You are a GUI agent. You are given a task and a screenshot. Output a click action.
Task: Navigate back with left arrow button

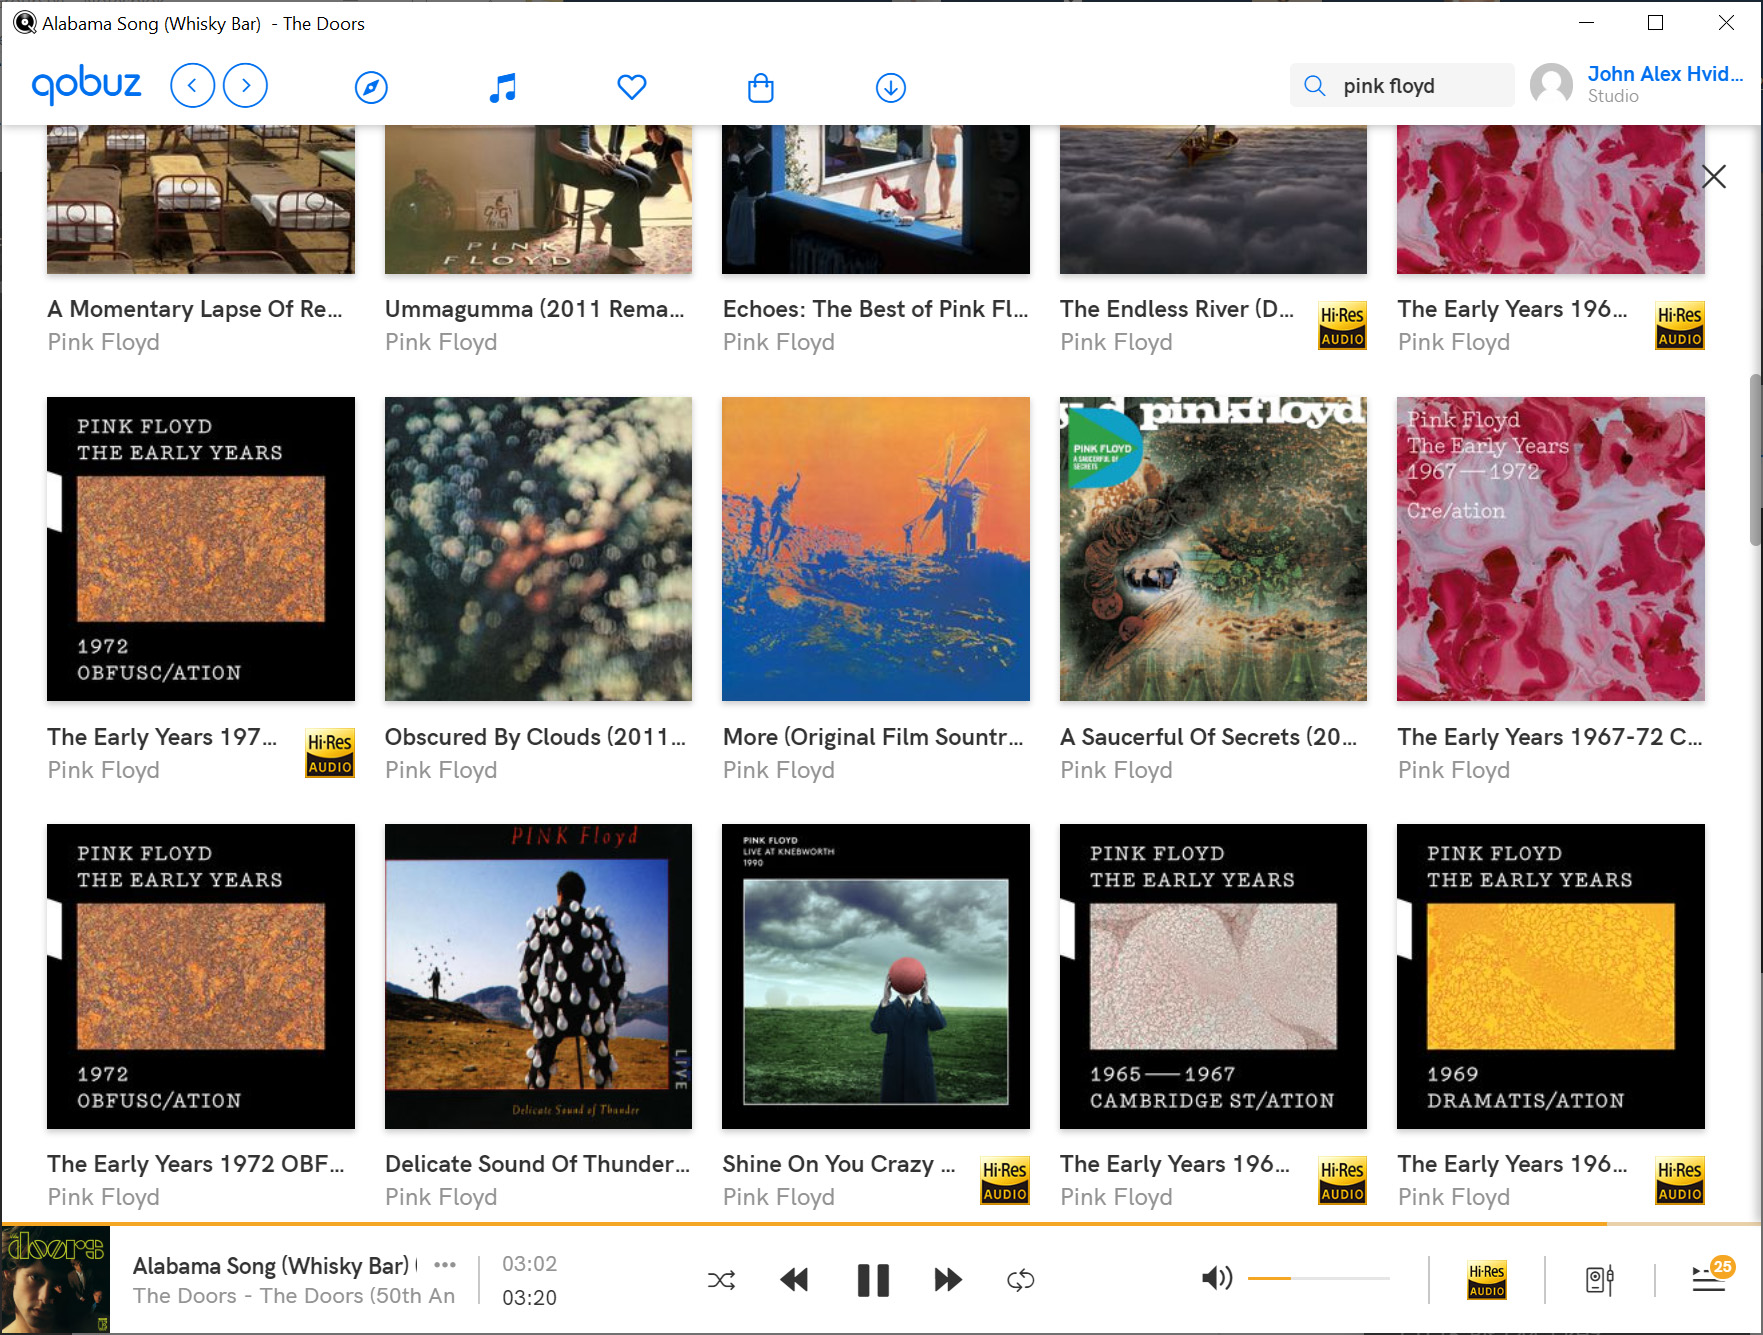pos(193,85)
